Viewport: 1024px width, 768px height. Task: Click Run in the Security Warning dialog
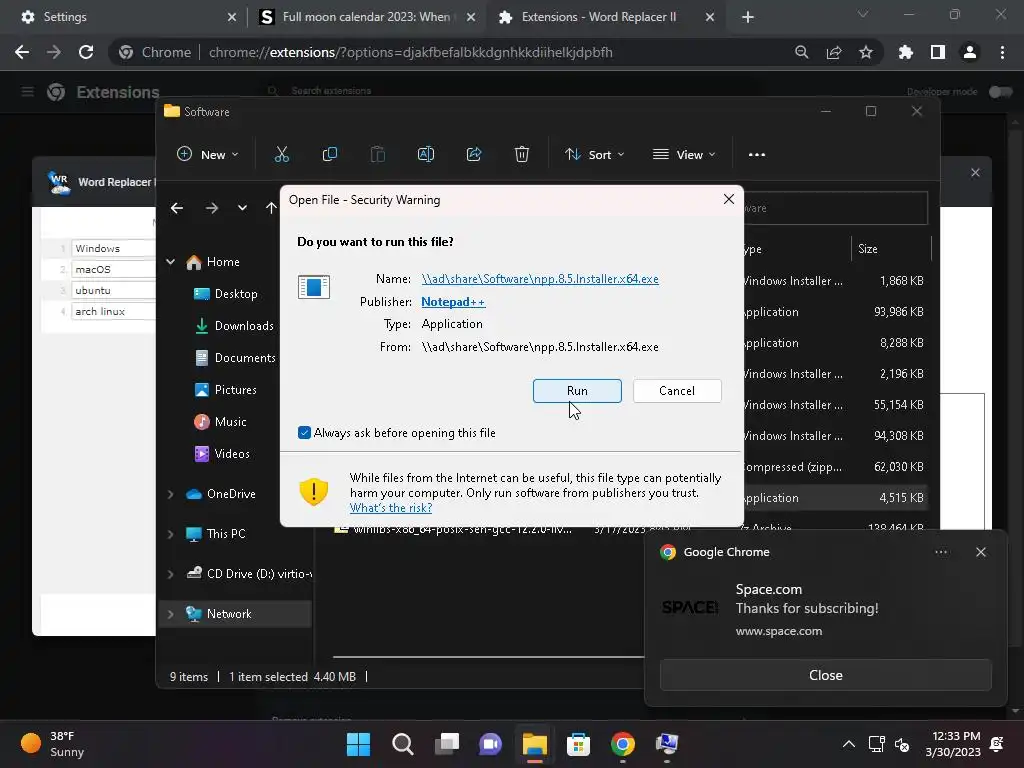(577, 391)
